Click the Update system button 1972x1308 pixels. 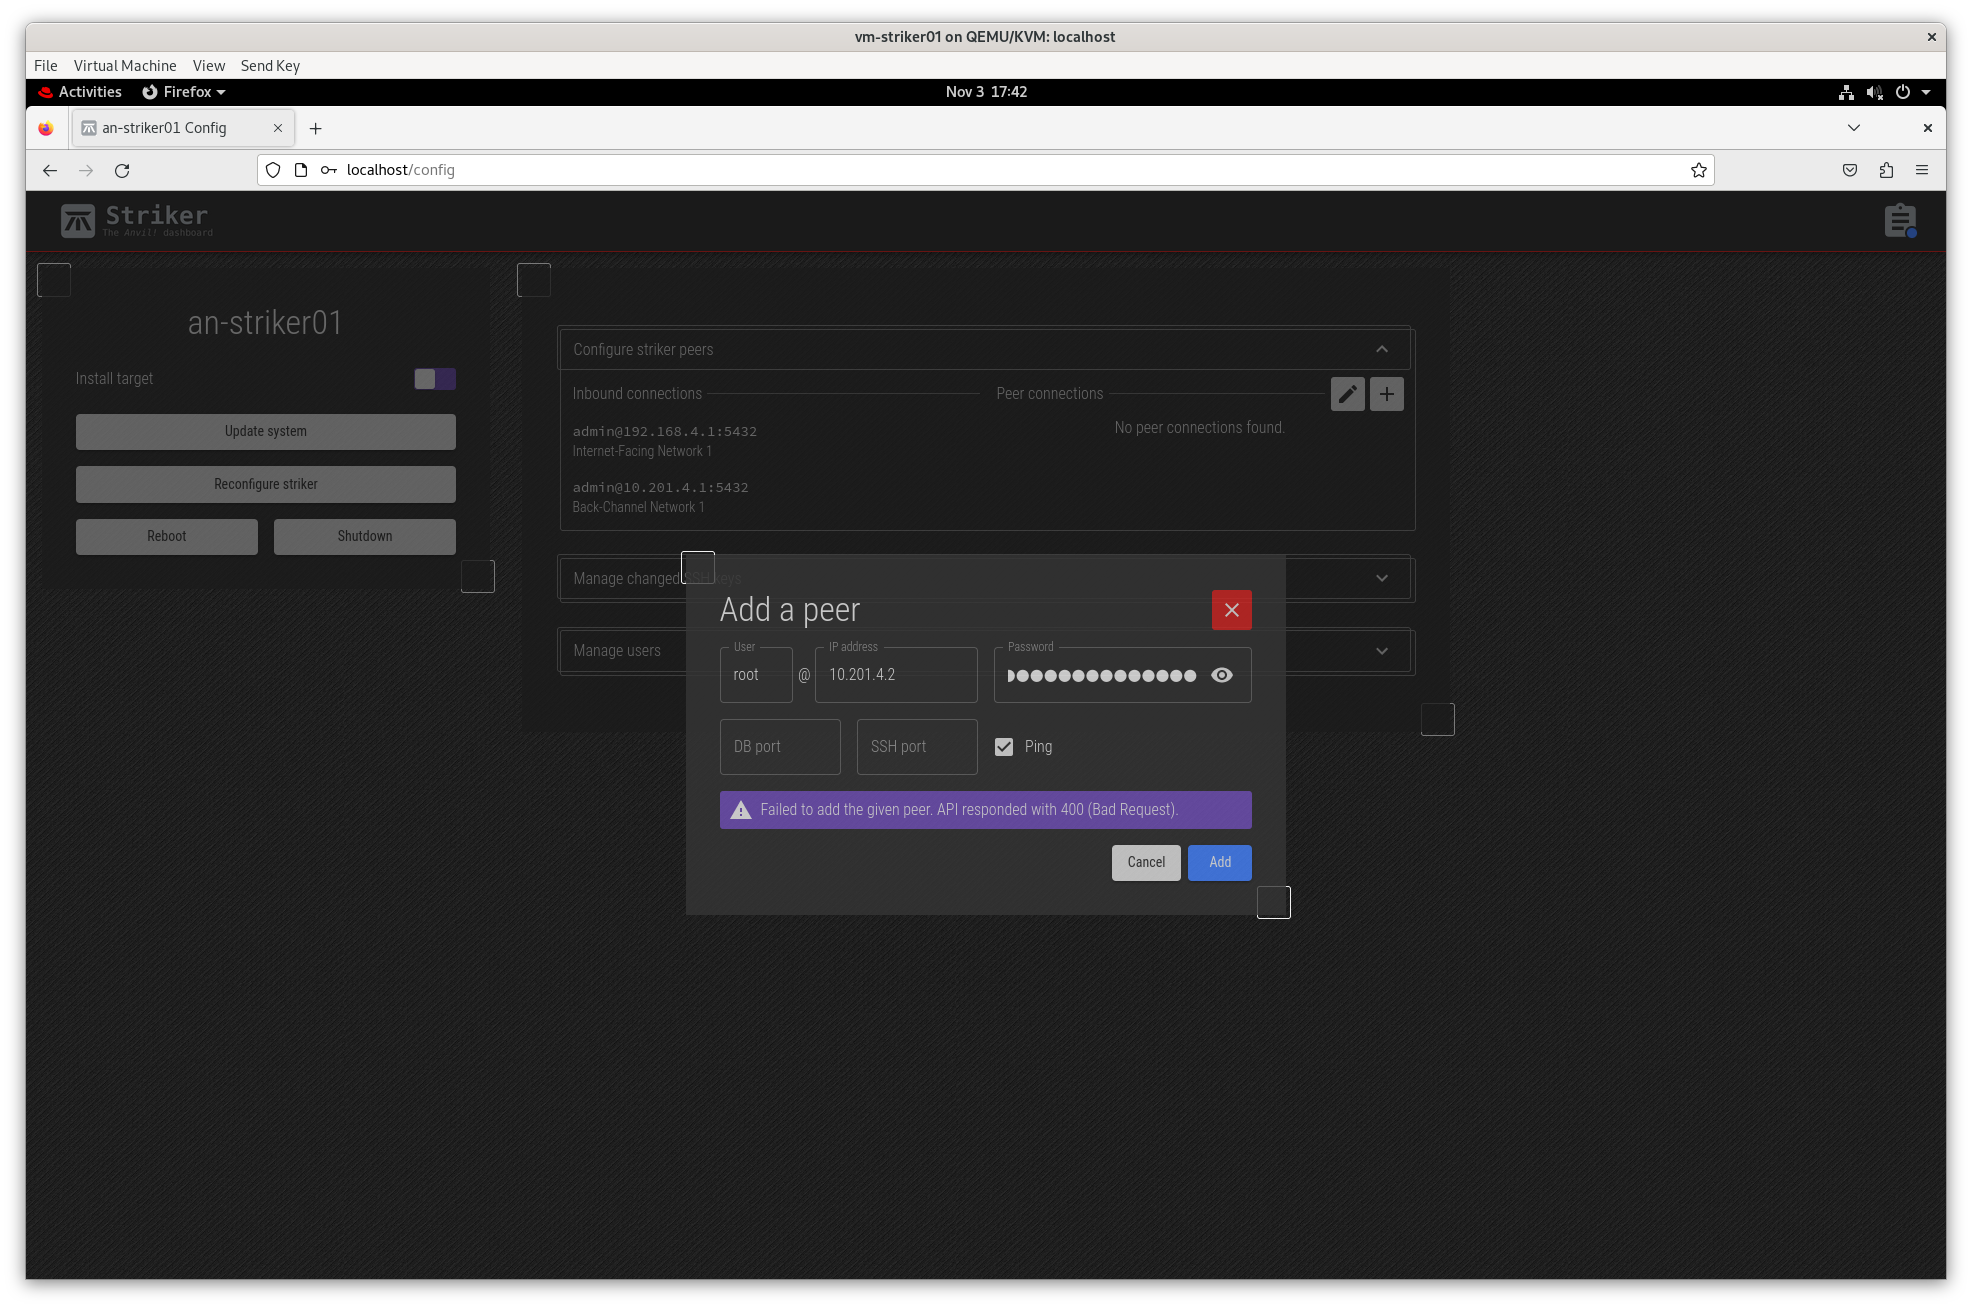click(266, 431)
